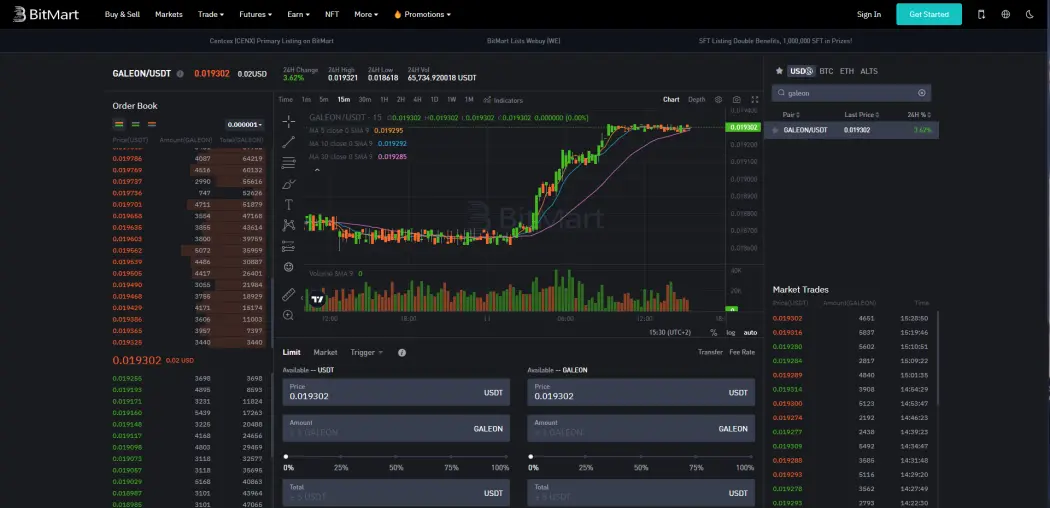Image resolution: width=1050 pixels, height=508 pixels.
Task: Expand chart to fullscreen
Action: point(755,100)
